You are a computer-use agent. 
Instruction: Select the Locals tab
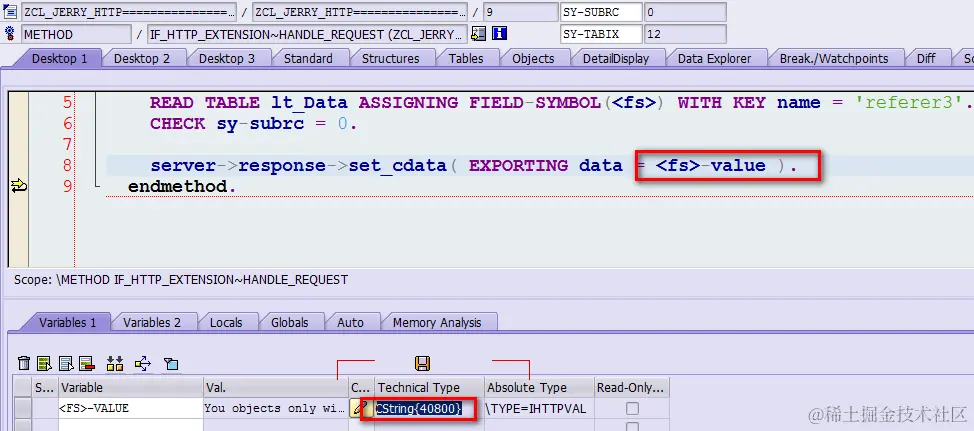pos(225,322)
